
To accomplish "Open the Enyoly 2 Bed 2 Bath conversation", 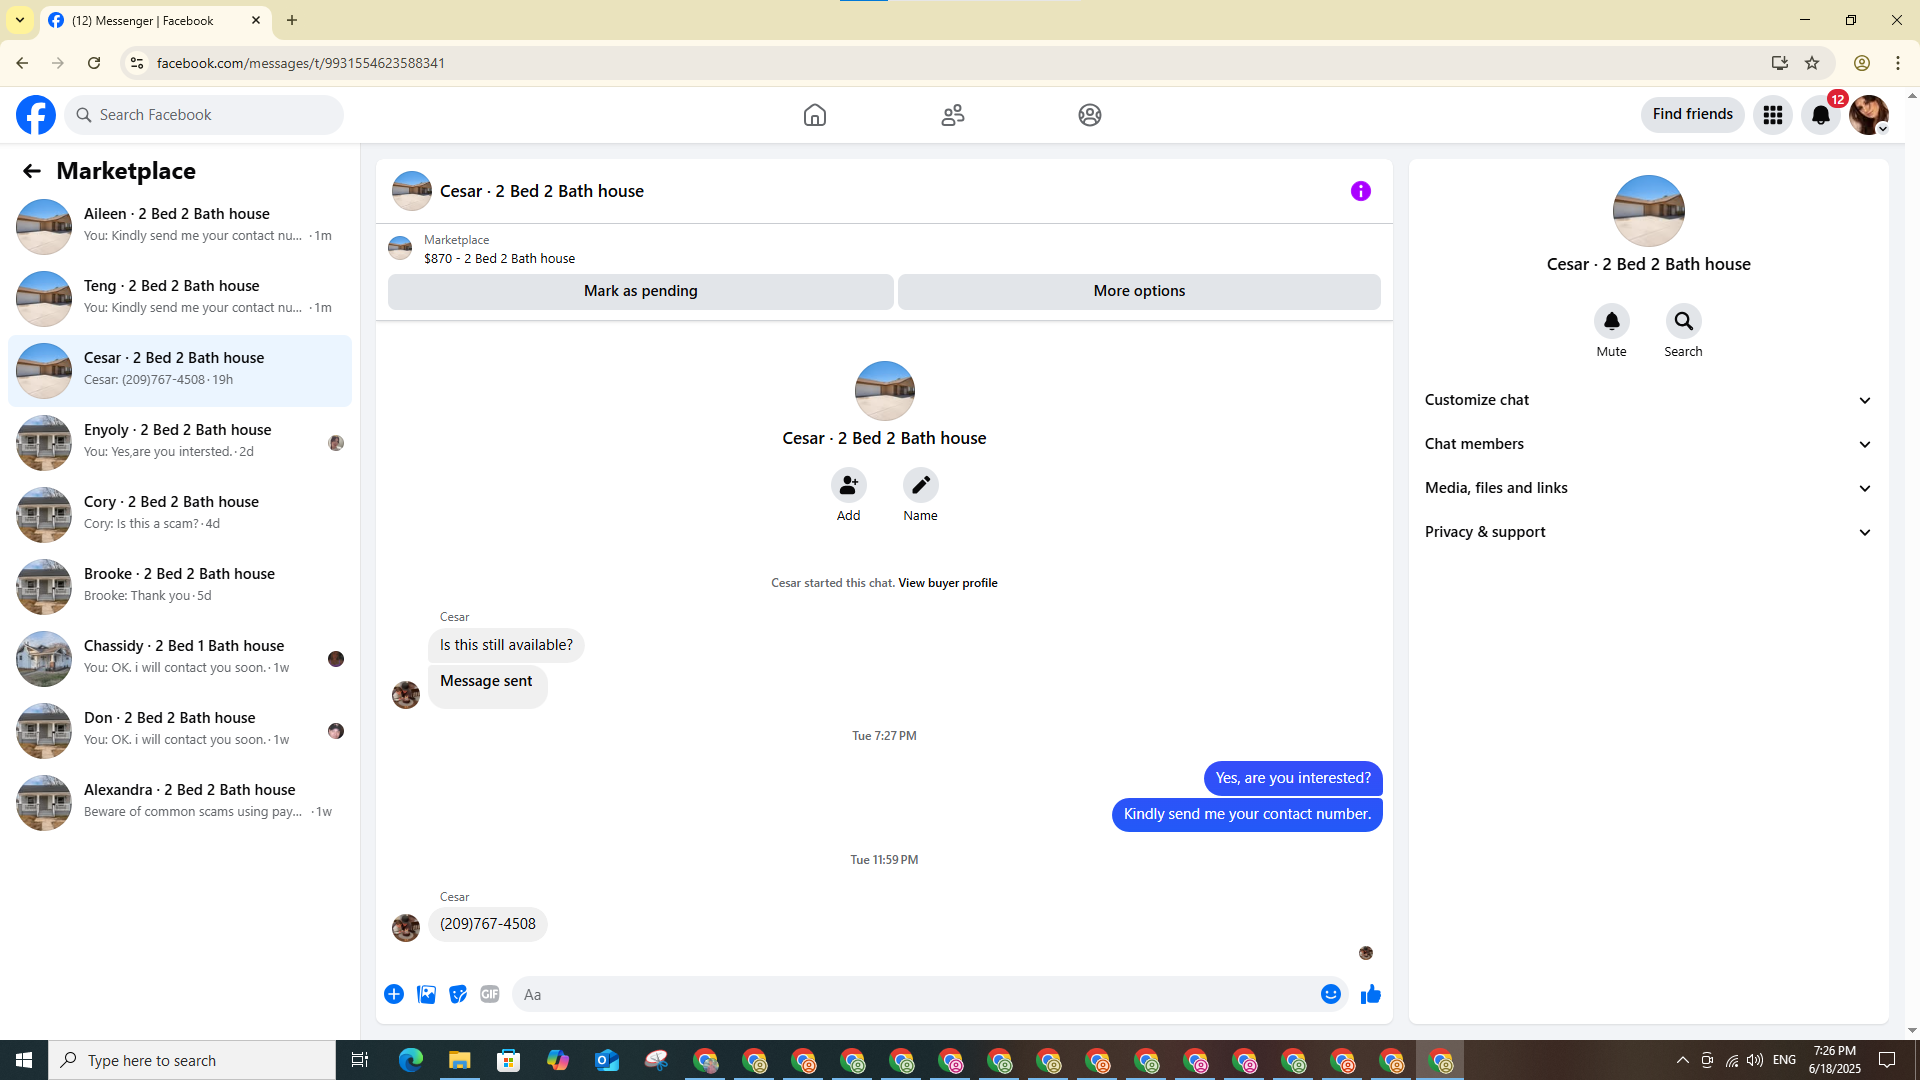I will pyautogui.click(x=180, y=442).
